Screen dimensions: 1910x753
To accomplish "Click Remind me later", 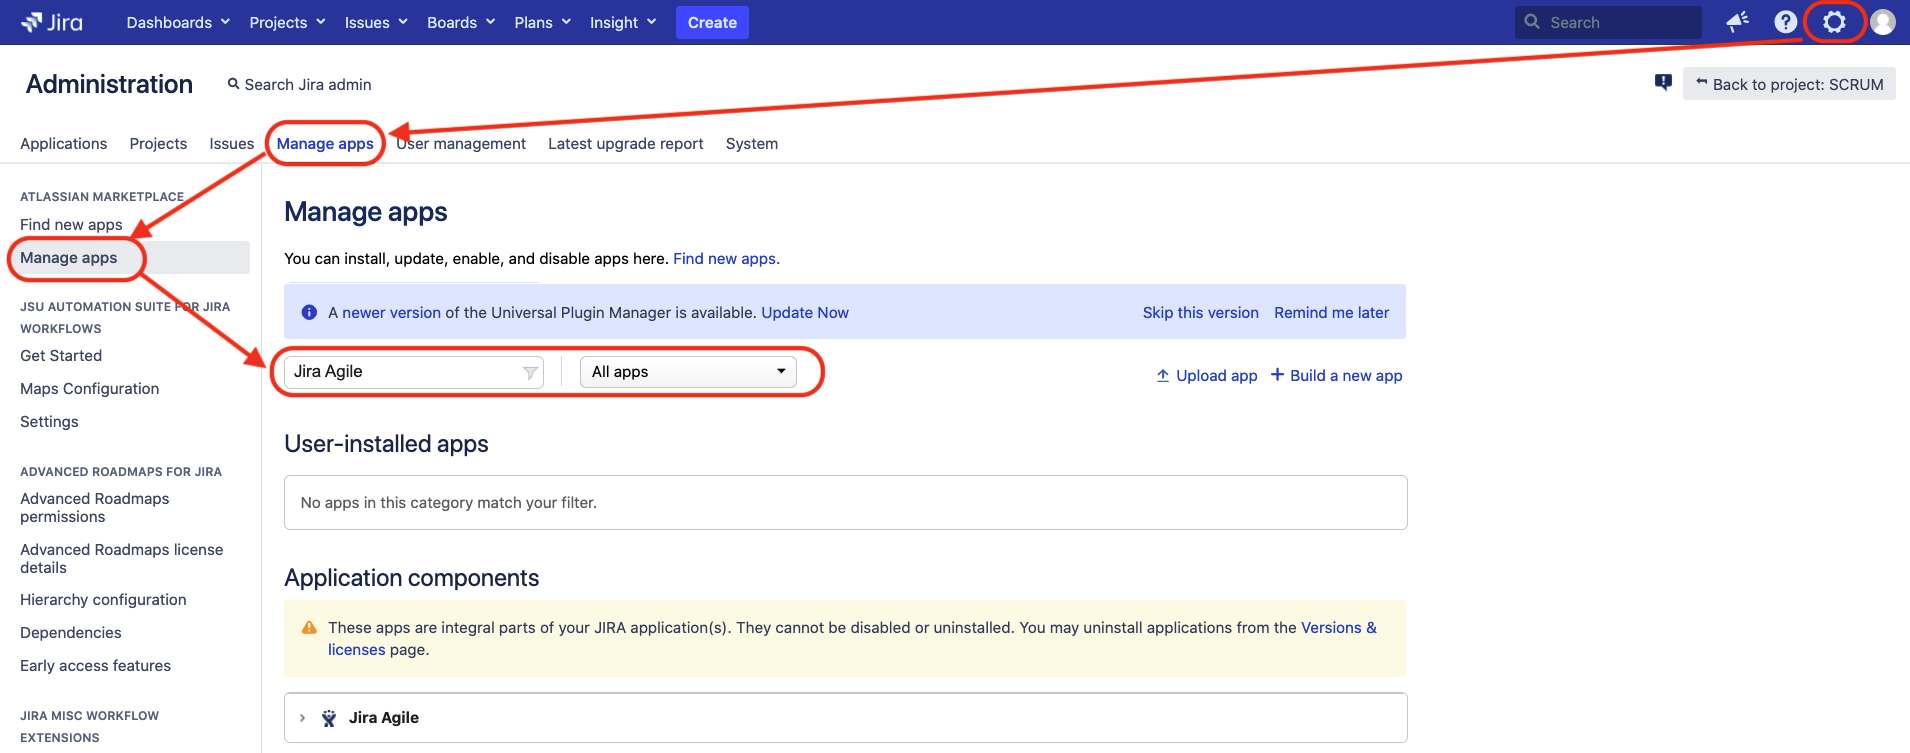I will pyautogui.click(x=1332, y=313).
